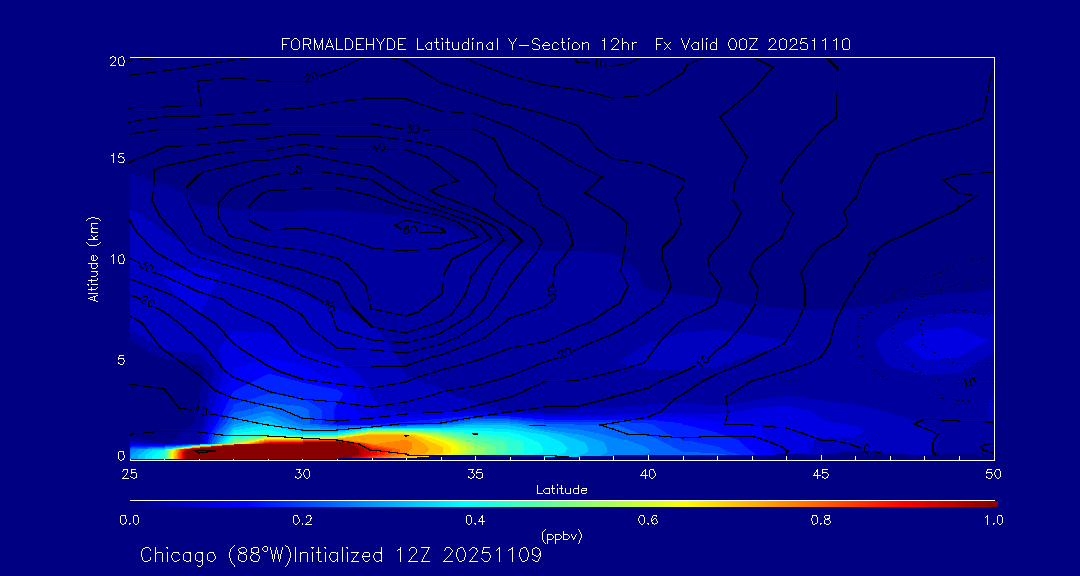Viewport: 1080px width, 576px height.
Task: Click the 'Chicago (88°W)Initialized 12Z 20251109' footer text
Action: click(341, 555)
